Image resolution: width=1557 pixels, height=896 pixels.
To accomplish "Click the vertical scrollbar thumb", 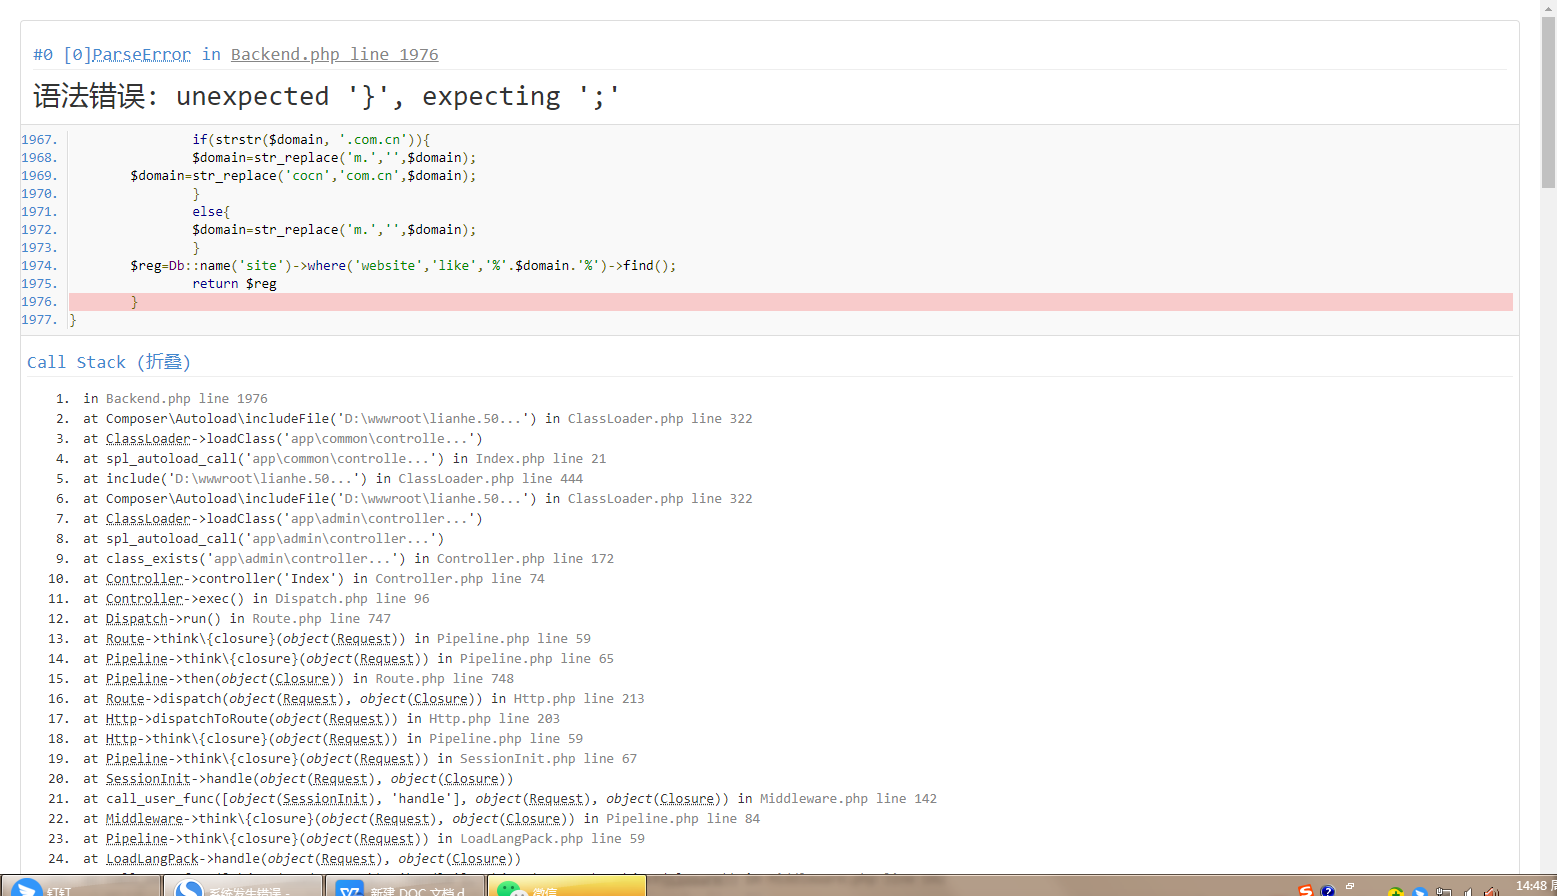I will click(x=1548, y=100).
